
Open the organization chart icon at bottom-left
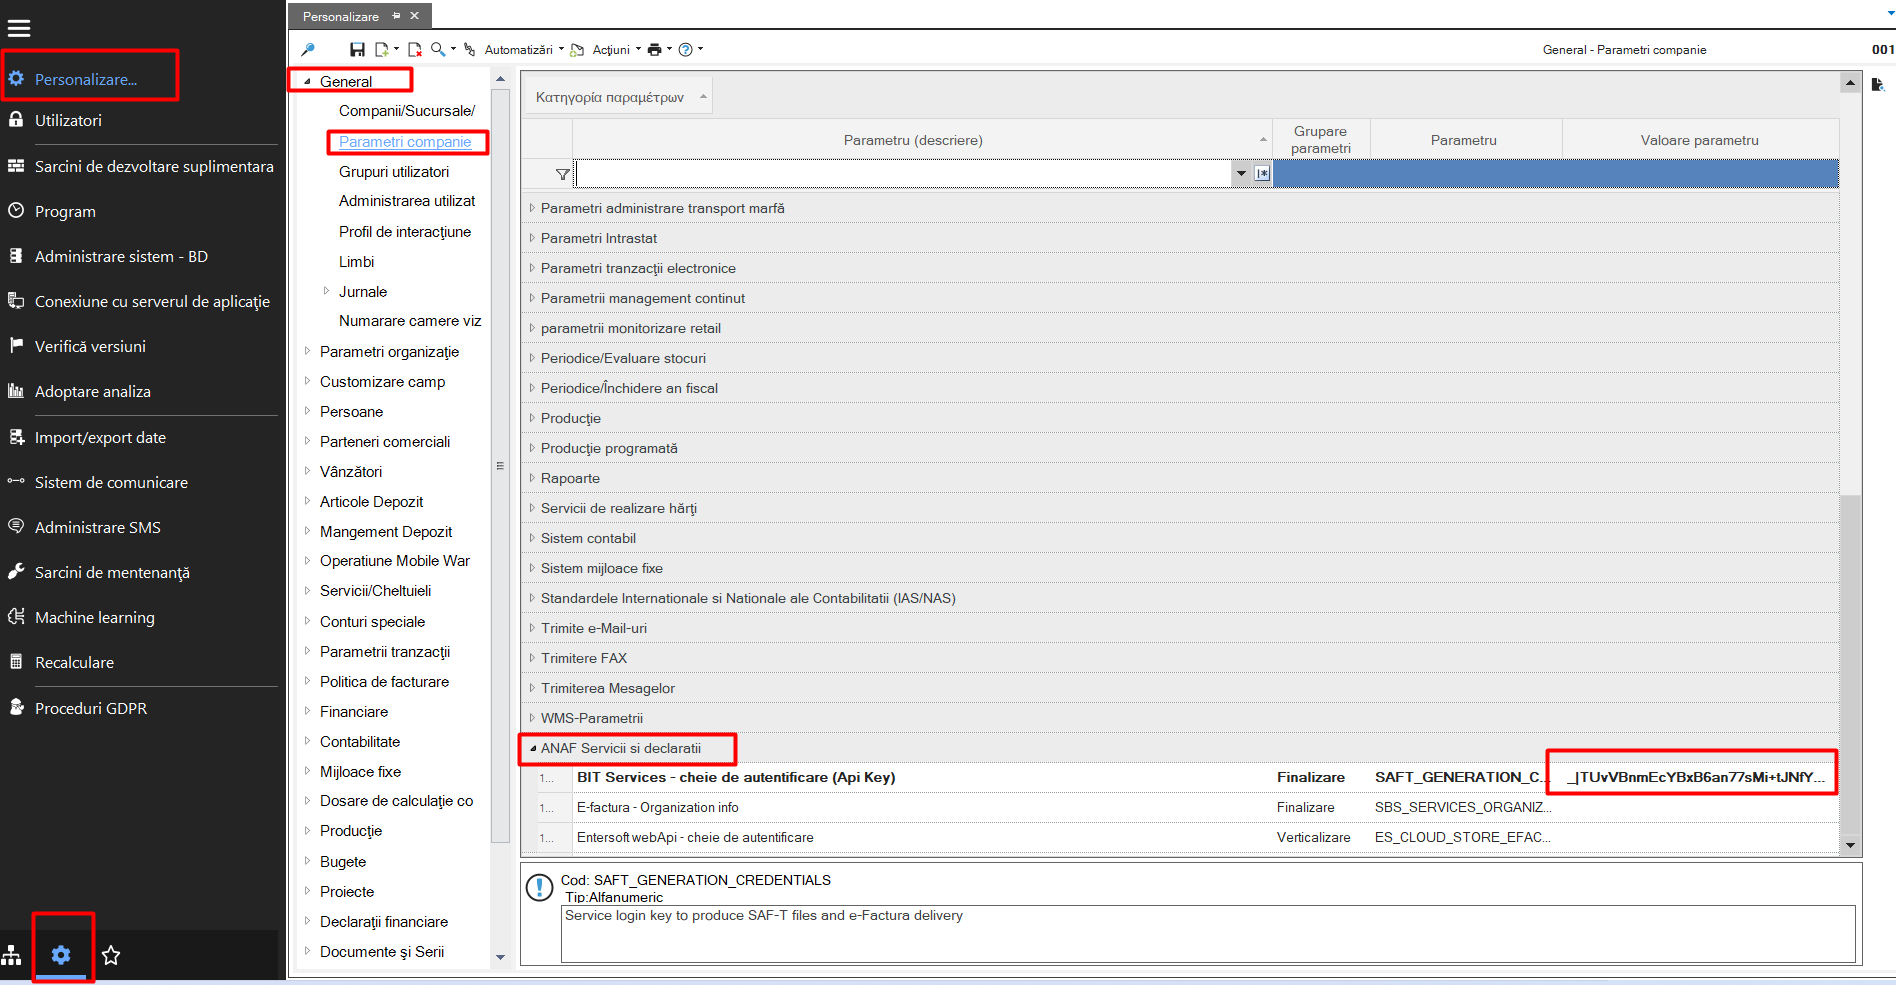tap(12, 955)
